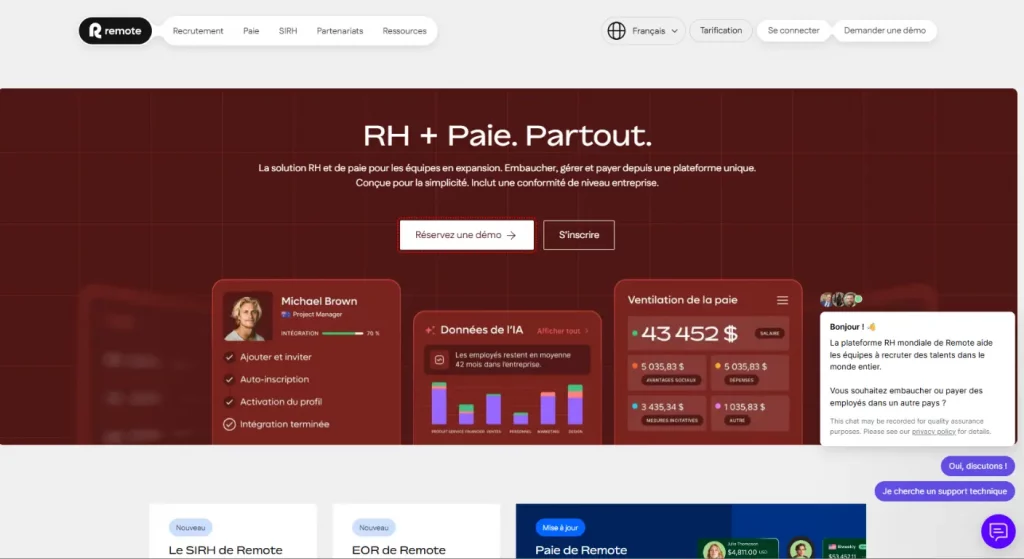Toggle the Intégration terminée checkmark
Image resolution: width=1024 pixels, height=559 pixels.
click(229, 424)
